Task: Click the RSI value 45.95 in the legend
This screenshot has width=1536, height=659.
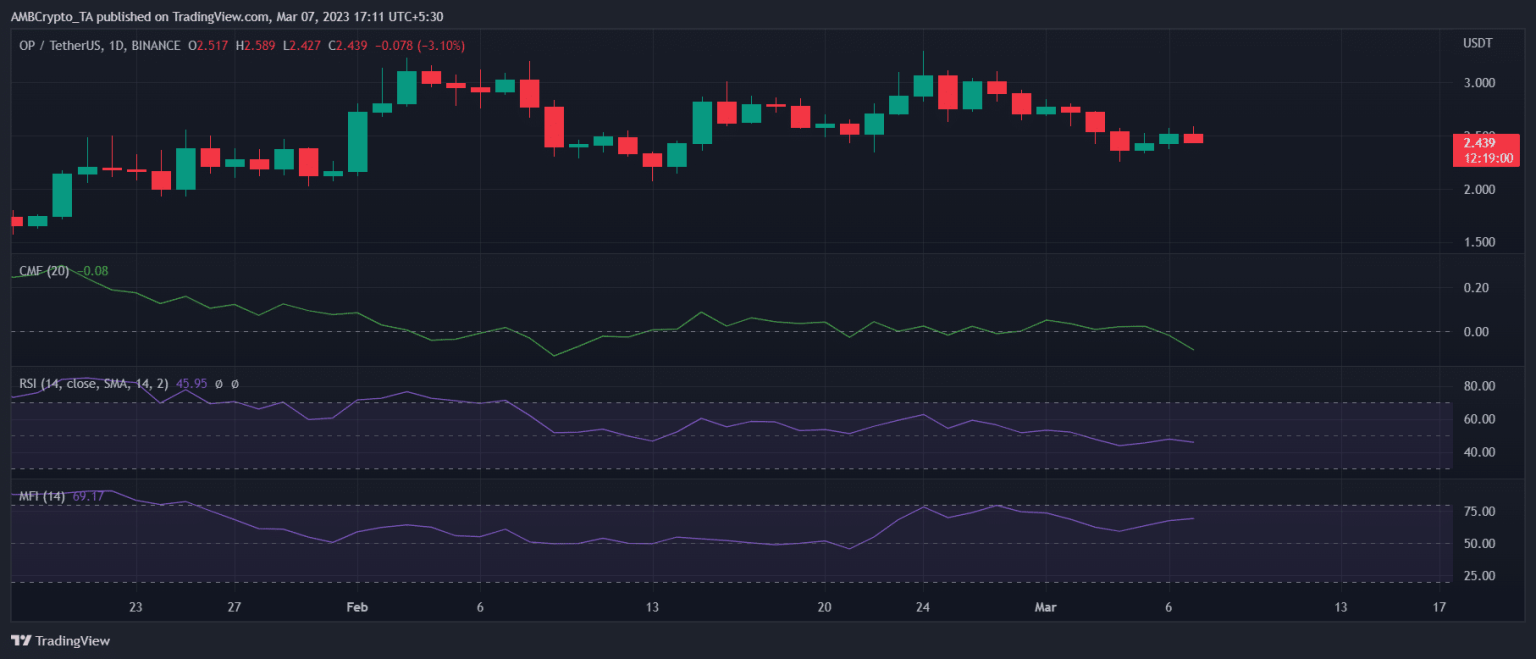Action: [x=190, y=383]
